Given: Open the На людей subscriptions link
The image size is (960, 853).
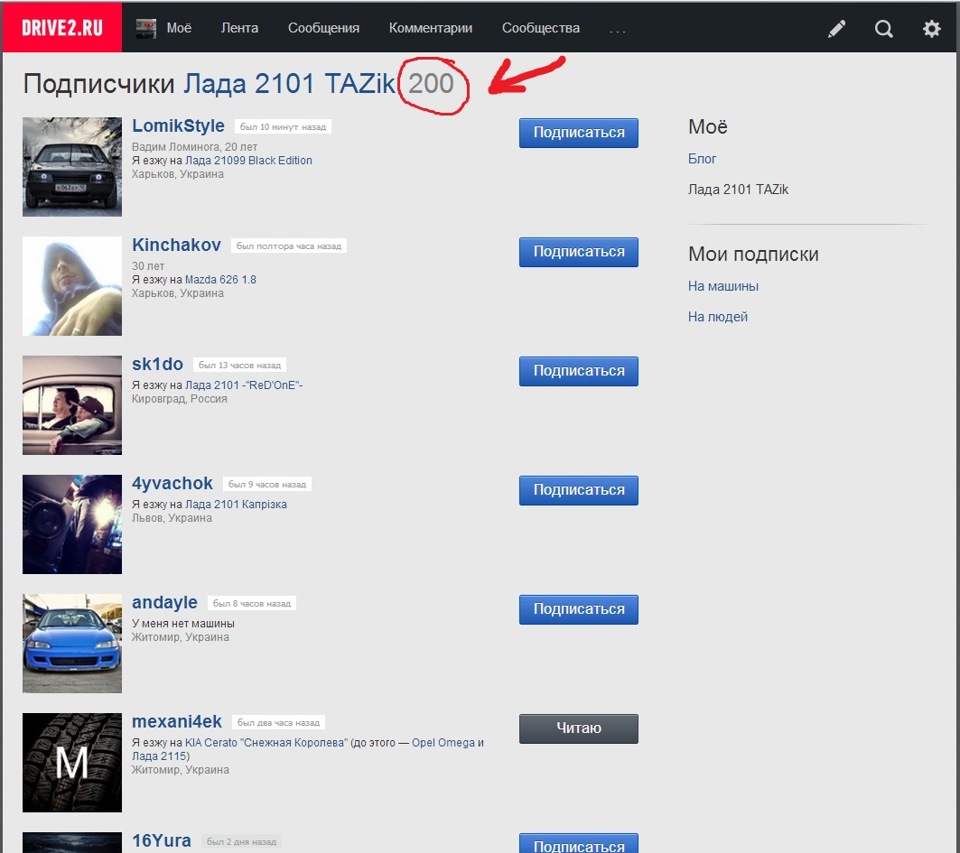Looking at the screenshot, I should tap(718, 317).
